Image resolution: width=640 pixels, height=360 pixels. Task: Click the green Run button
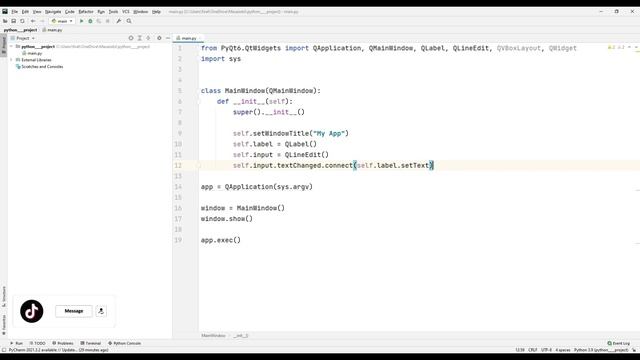(81, 21)
